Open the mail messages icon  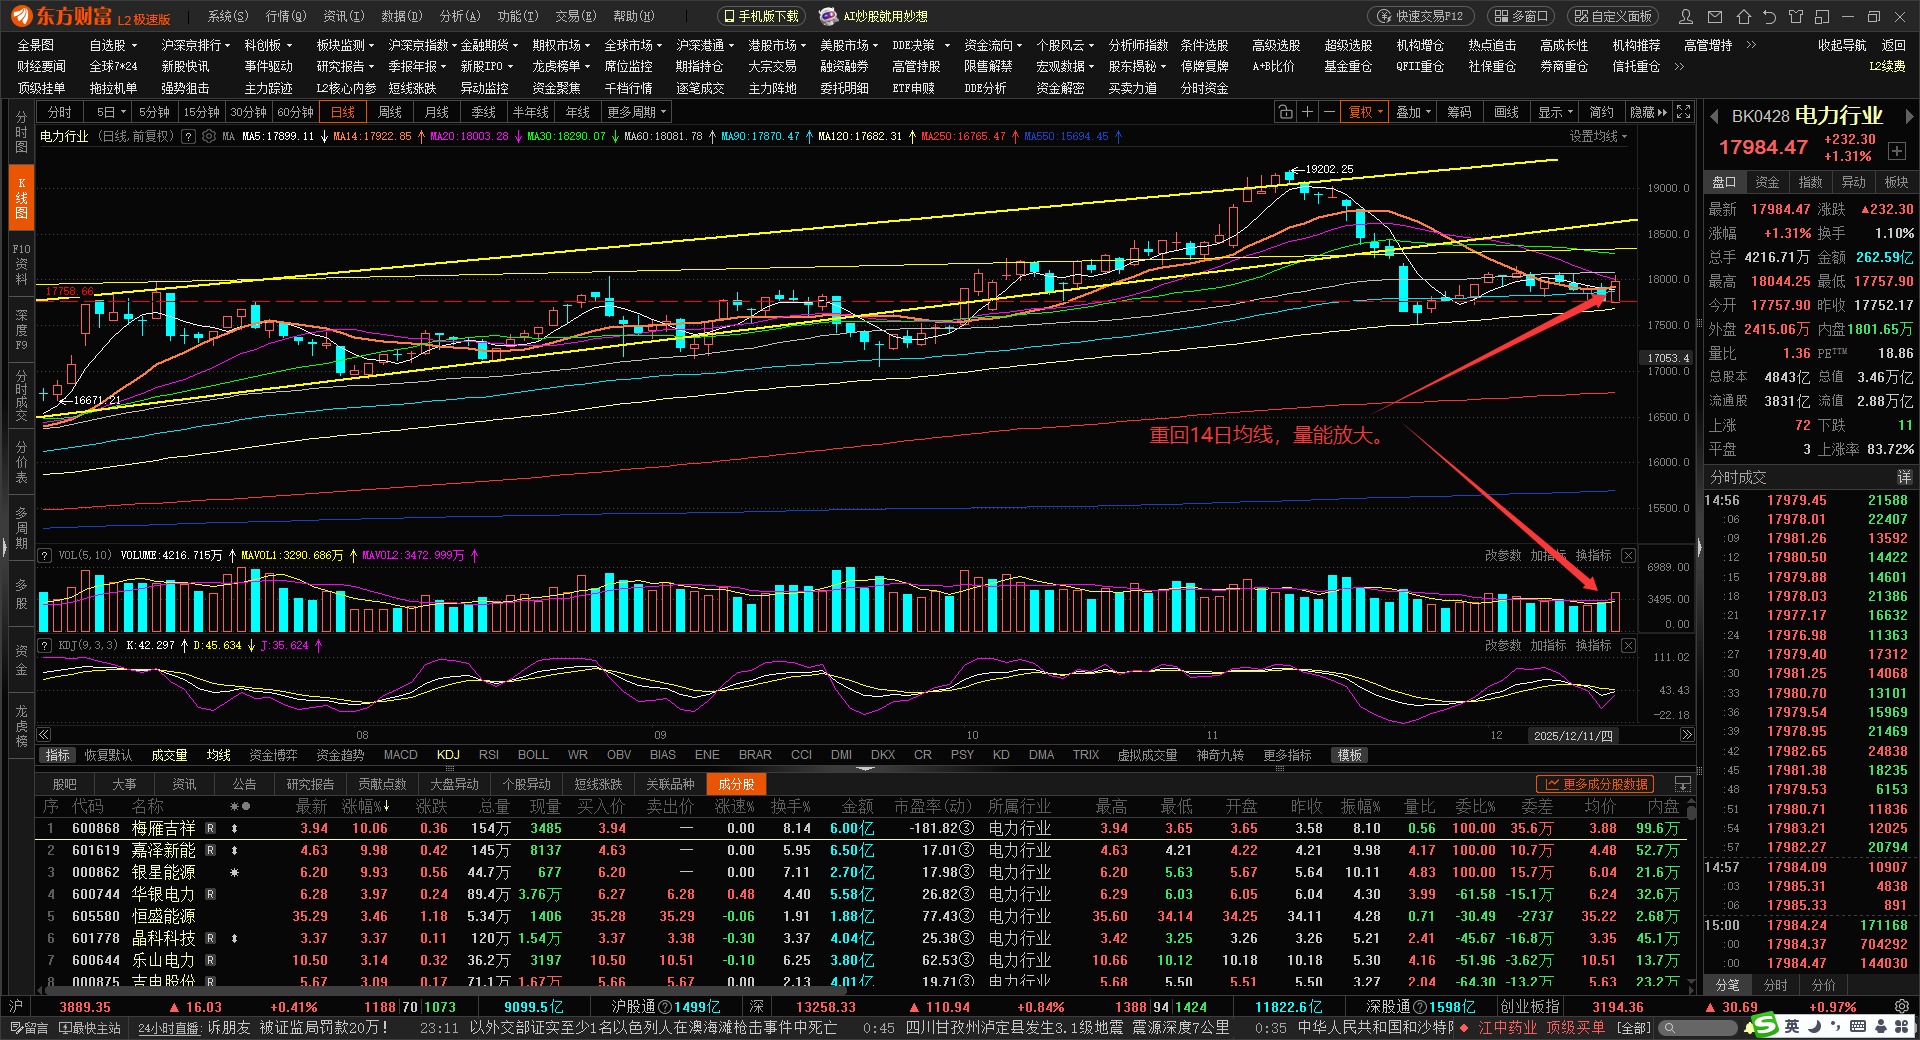pos(1715,17)
